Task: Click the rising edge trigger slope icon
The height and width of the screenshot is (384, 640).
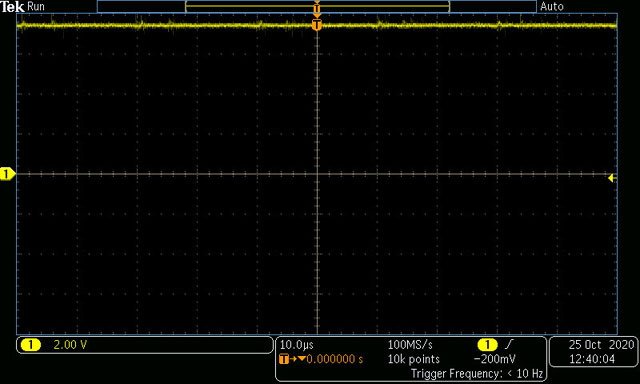Action: 509,345
